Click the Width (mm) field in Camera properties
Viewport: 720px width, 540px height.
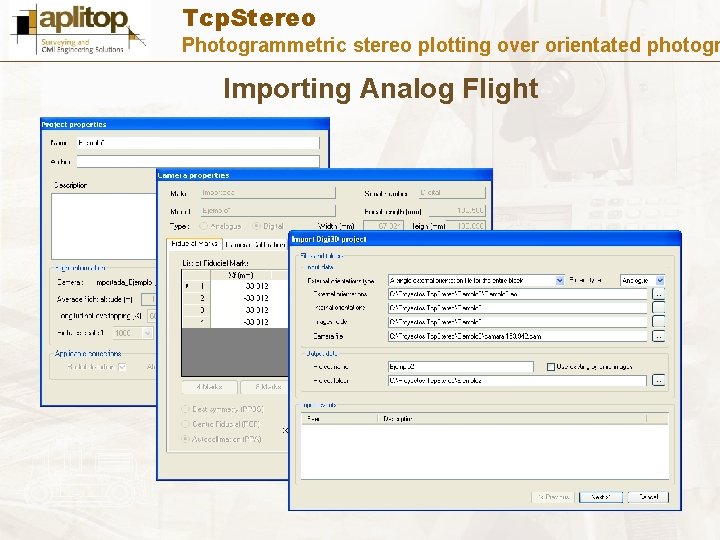pos(383,226)
